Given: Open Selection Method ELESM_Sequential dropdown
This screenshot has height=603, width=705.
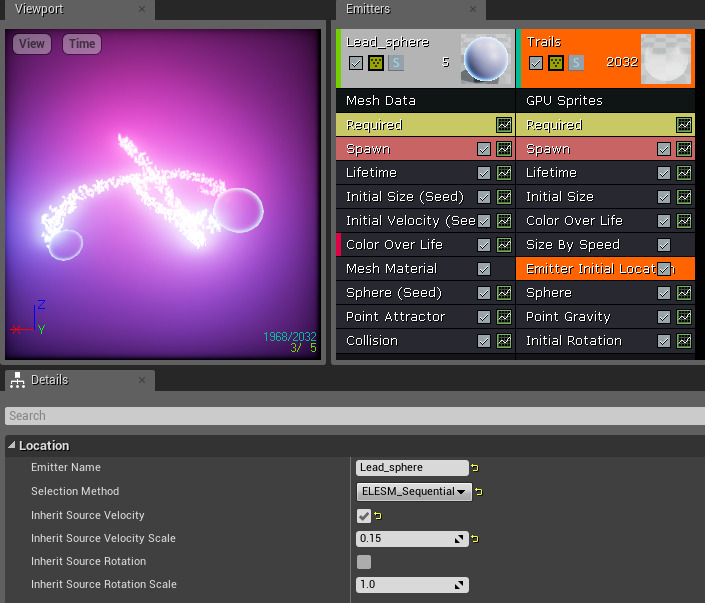Looking at the screenshot, I should [414, 491].
